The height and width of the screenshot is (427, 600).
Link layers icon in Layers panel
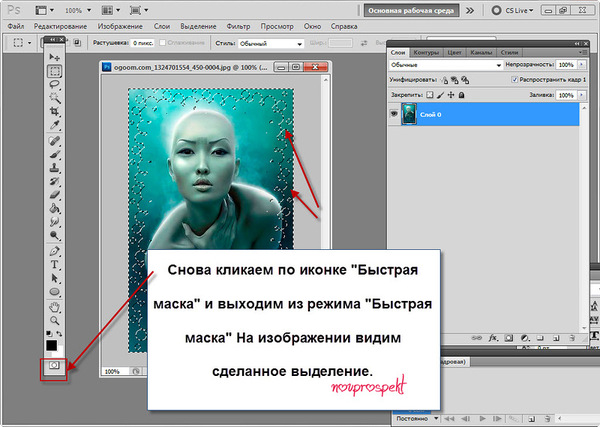point(476,338)
